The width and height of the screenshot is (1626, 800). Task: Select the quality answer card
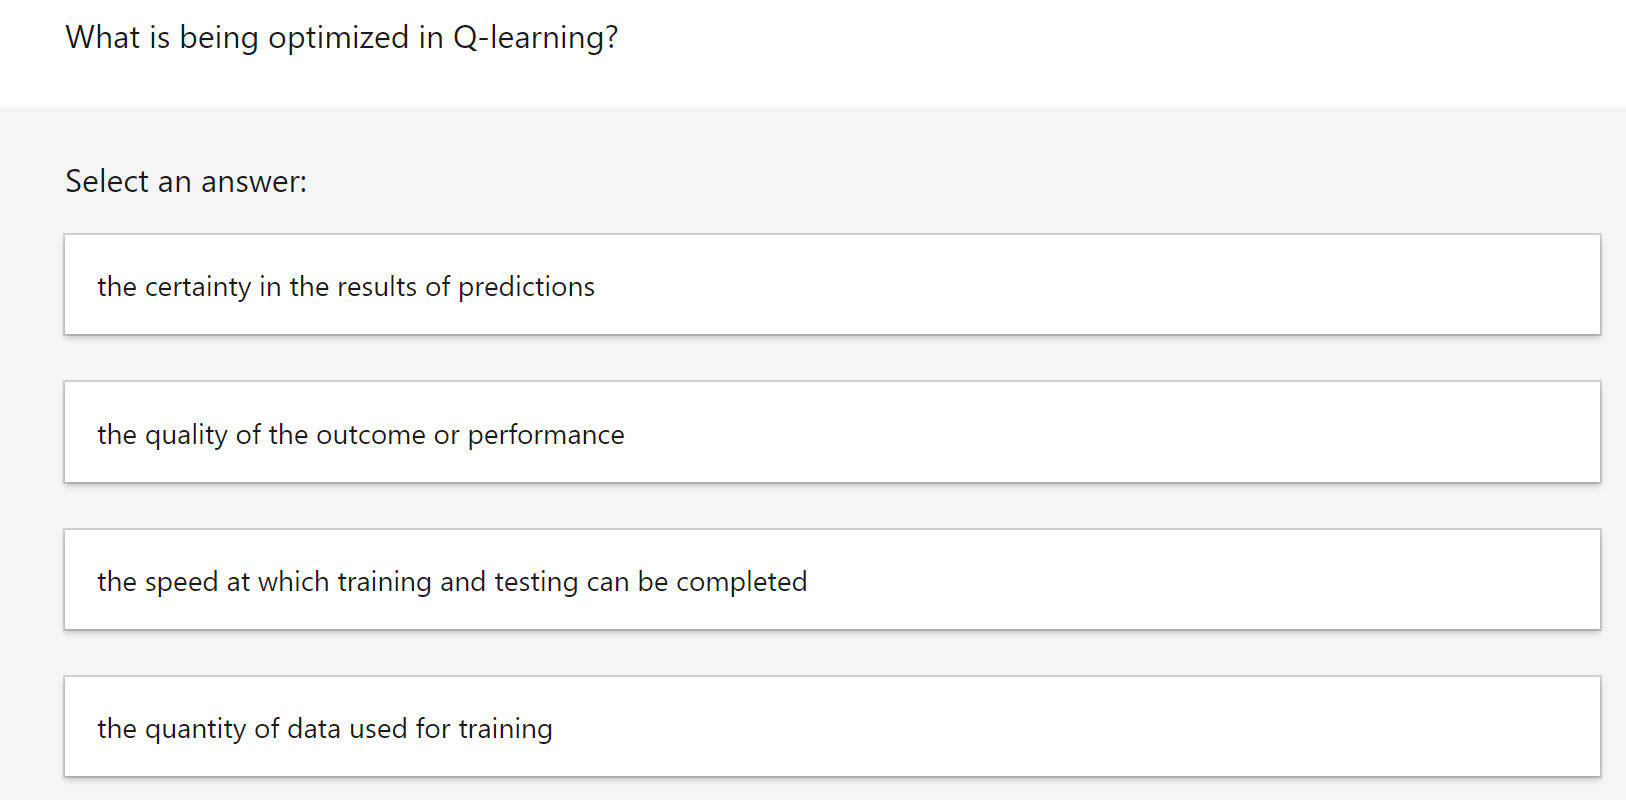pos(832,432)
